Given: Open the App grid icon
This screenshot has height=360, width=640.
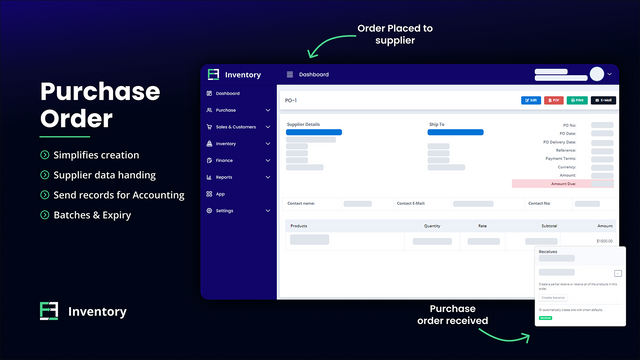Looking at the screenshot, I should tap(209, 194).
